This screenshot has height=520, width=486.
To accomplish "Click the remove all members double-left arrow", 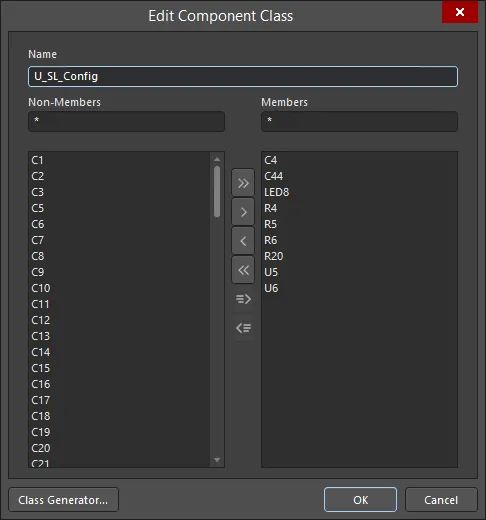I will [243, 270].
